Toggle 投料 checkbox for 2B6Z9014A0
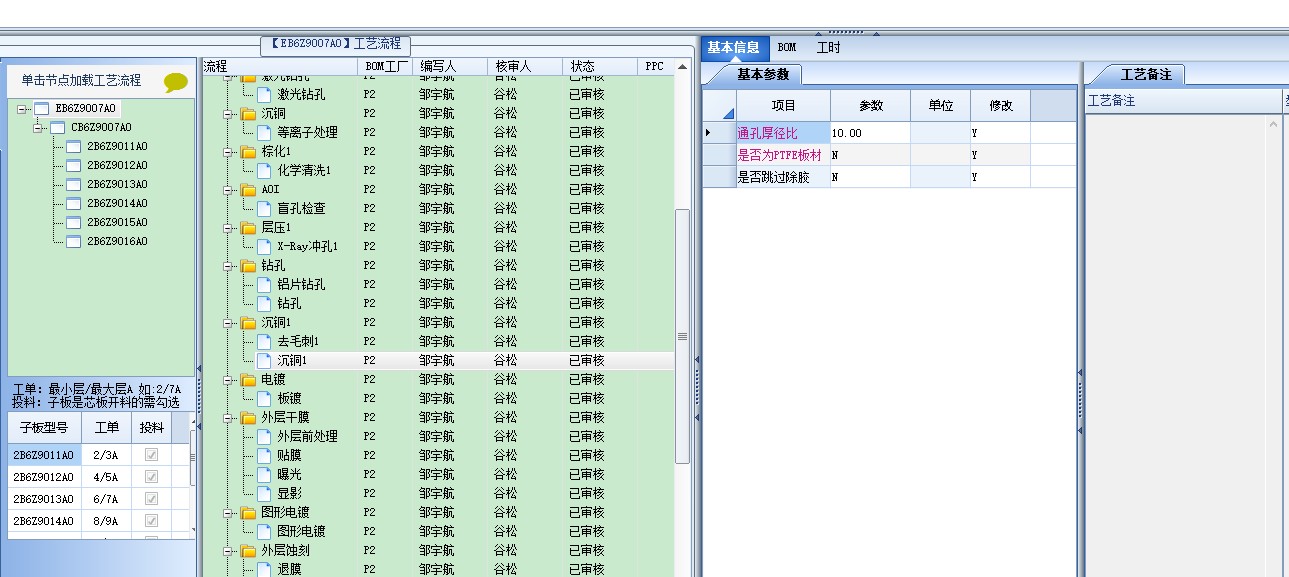This screenshot has height=577, width=1289. pyautogui.click(x=151, y=521)
